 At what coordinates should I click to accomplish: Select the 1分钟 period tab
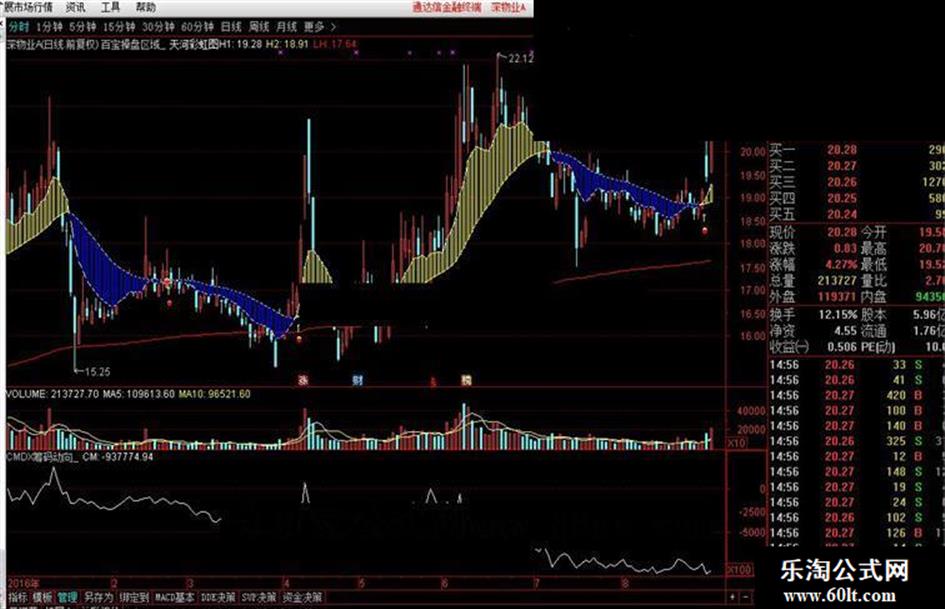tap(49, 27)
